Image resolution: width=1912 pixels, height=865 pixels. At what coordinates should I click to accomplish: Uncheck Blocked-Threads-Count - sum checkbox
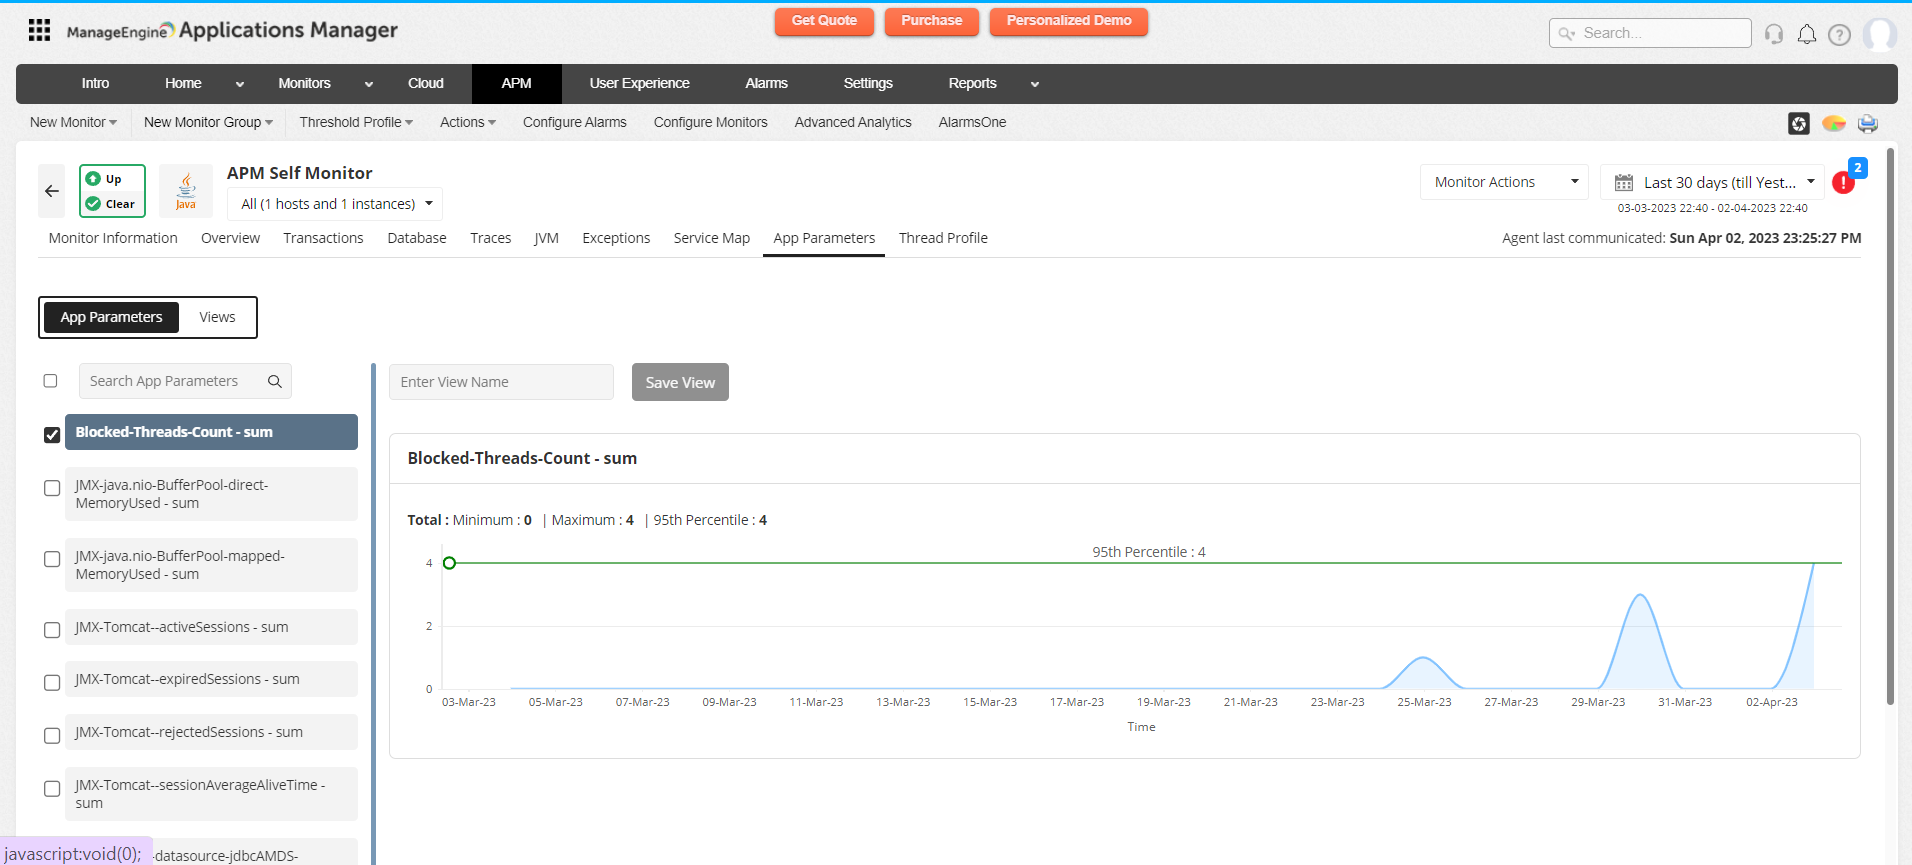(52, 435)
